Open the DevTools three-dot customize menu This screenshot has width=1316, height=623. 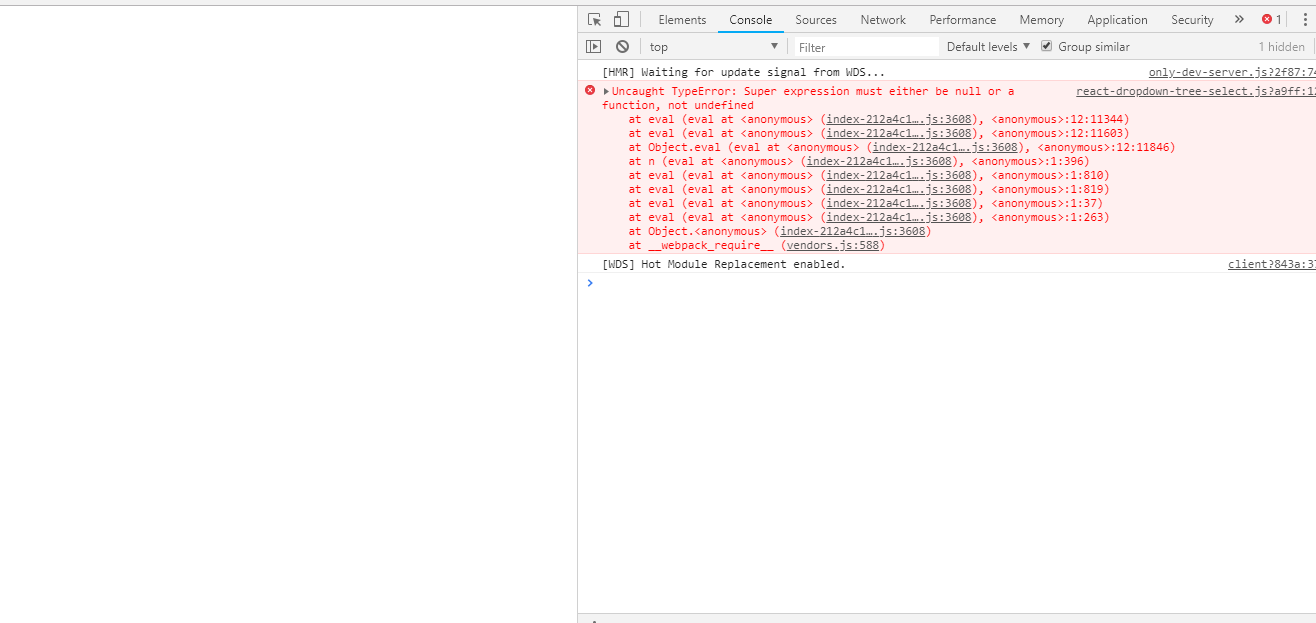tap(1305, 19)
